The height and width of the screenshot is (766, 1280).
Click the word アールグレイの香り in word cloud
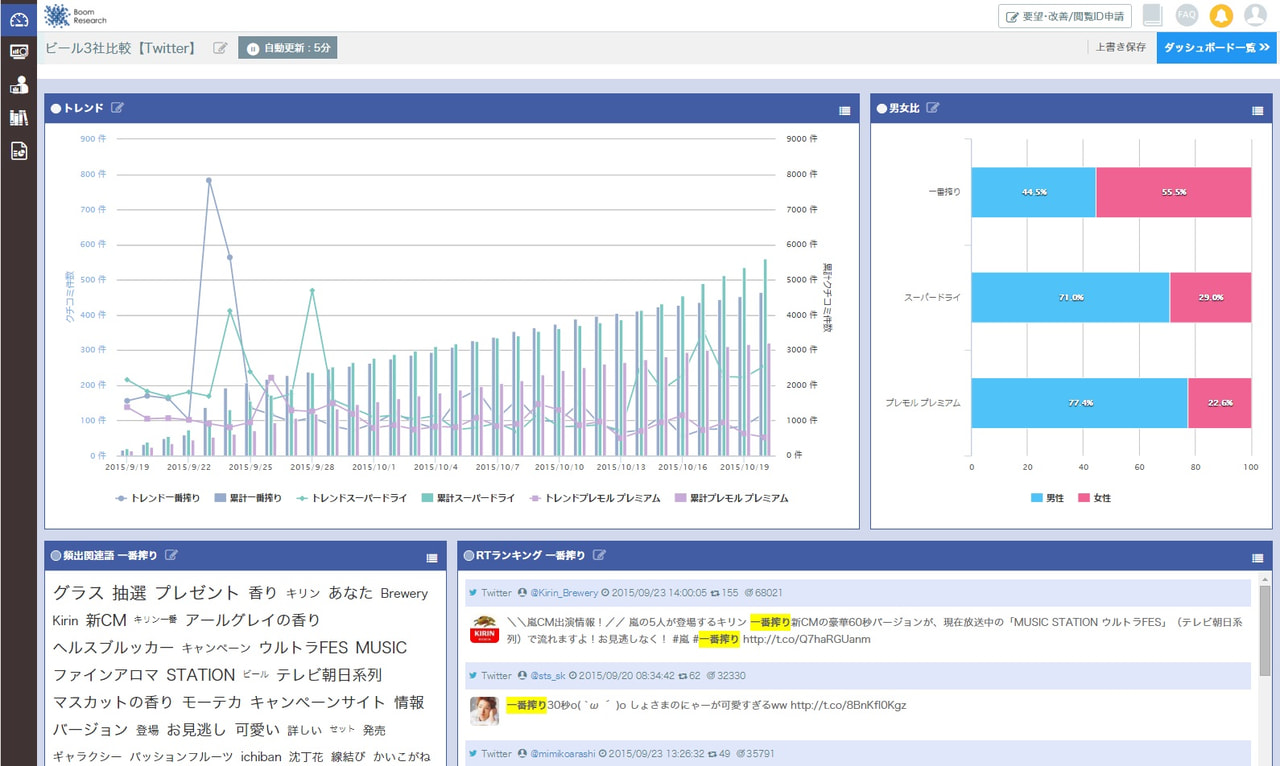(x=253, y=620)
